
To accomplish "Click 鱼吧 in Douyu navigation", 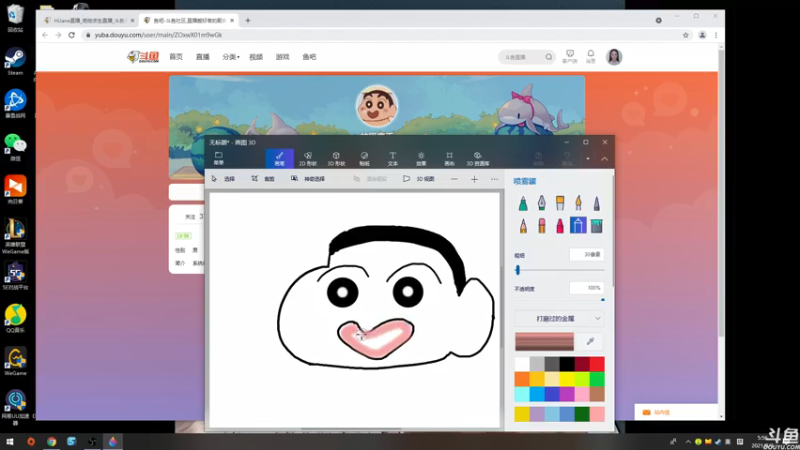I will tap(309, 57).
